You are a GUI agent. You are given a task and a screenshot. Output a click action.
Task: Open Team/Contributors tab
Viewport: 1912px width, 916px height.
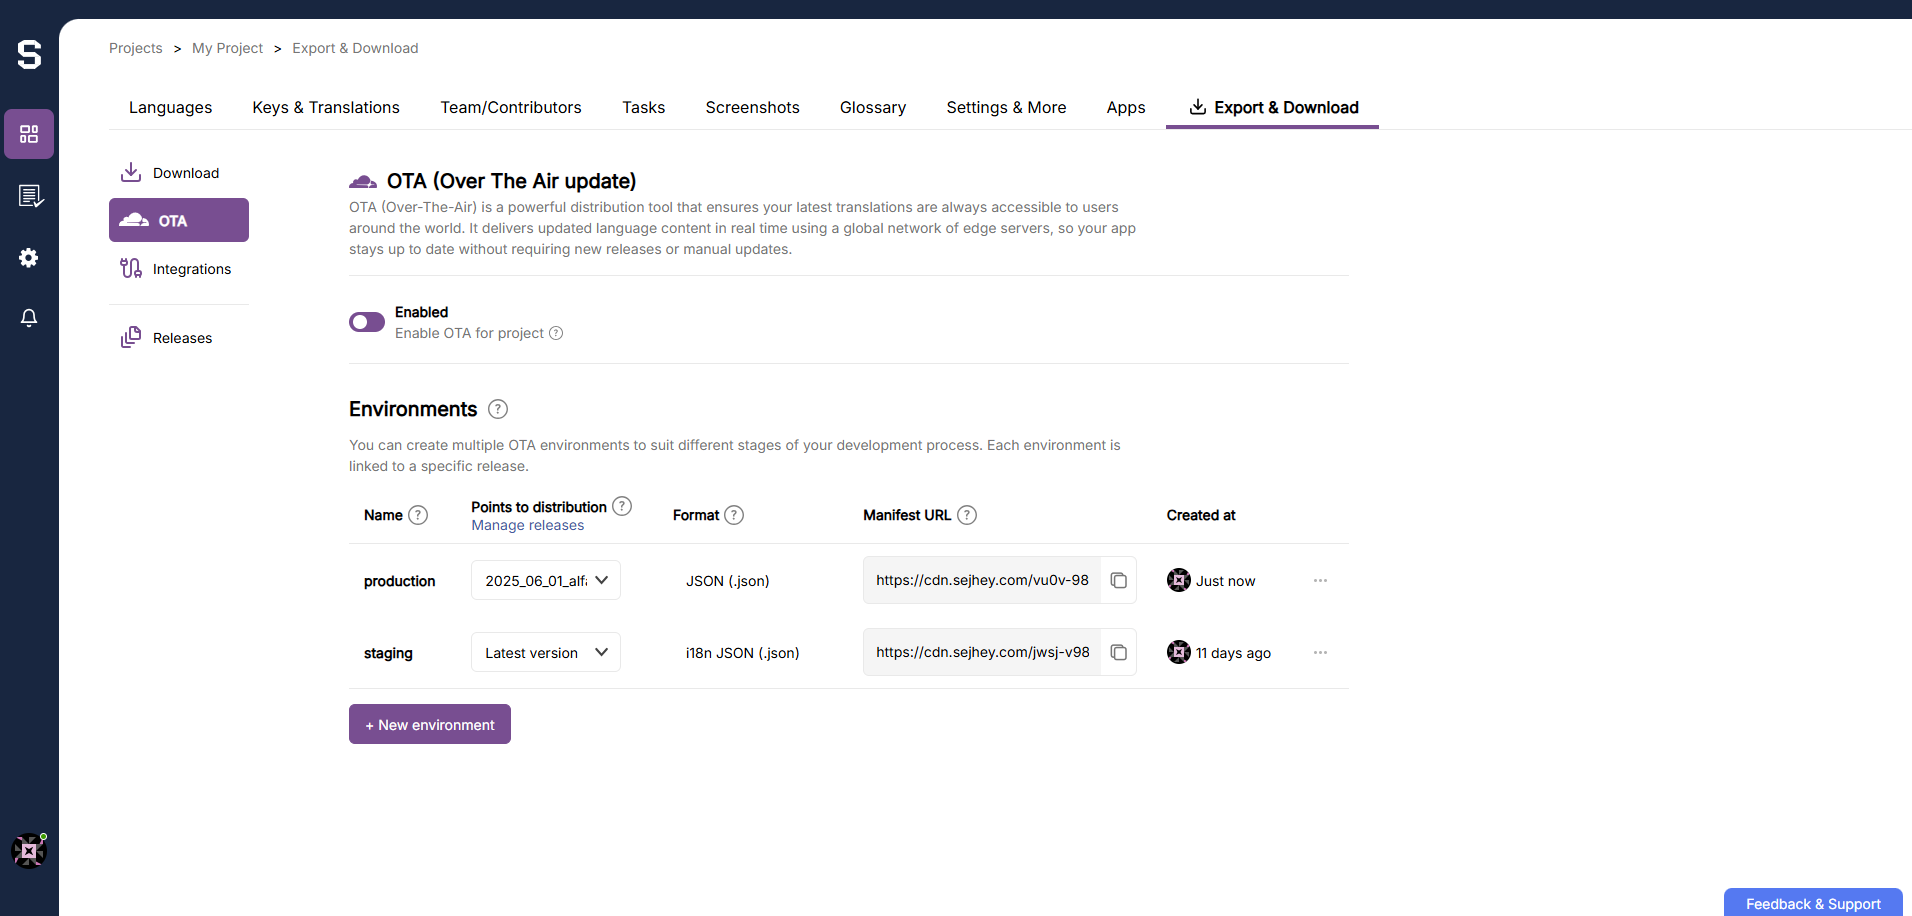click(x=511, y=107)
